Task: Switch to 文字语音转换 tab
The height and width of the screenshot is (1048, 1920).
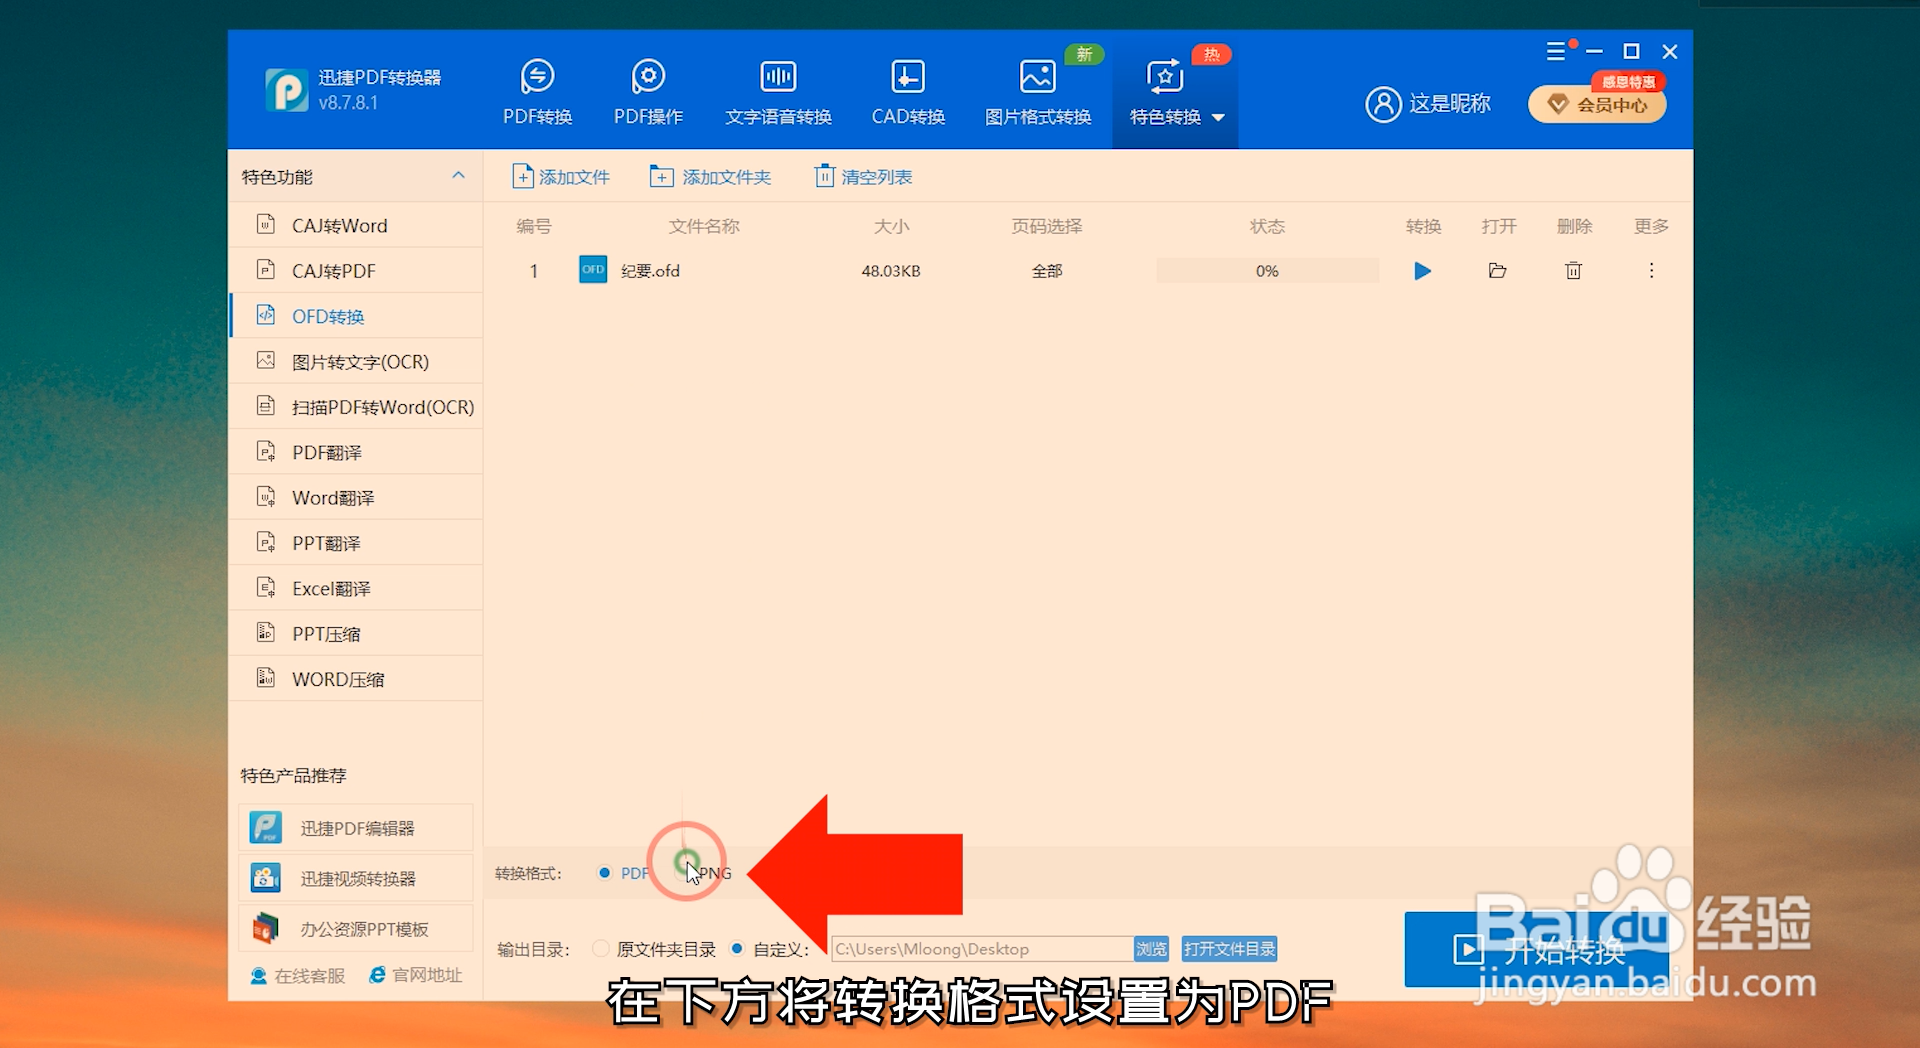Action: (x=778, y=92)
